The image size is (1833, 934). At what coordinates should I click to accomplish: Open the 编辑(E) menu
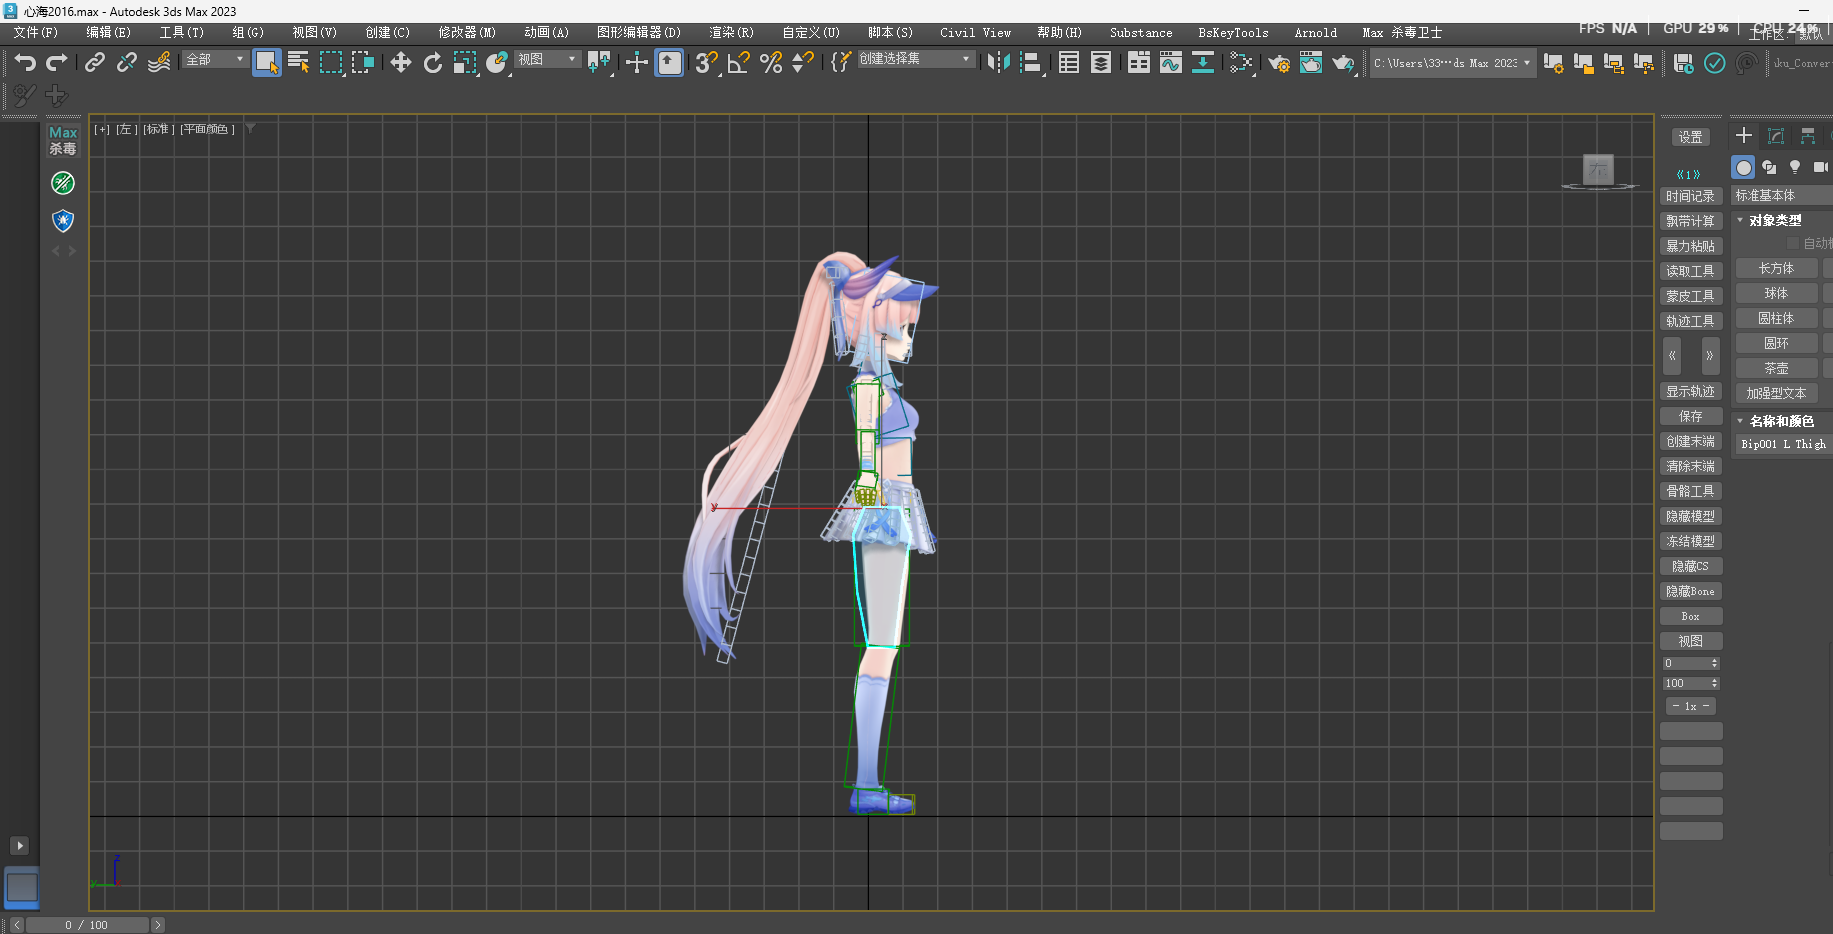pos(108,33)
